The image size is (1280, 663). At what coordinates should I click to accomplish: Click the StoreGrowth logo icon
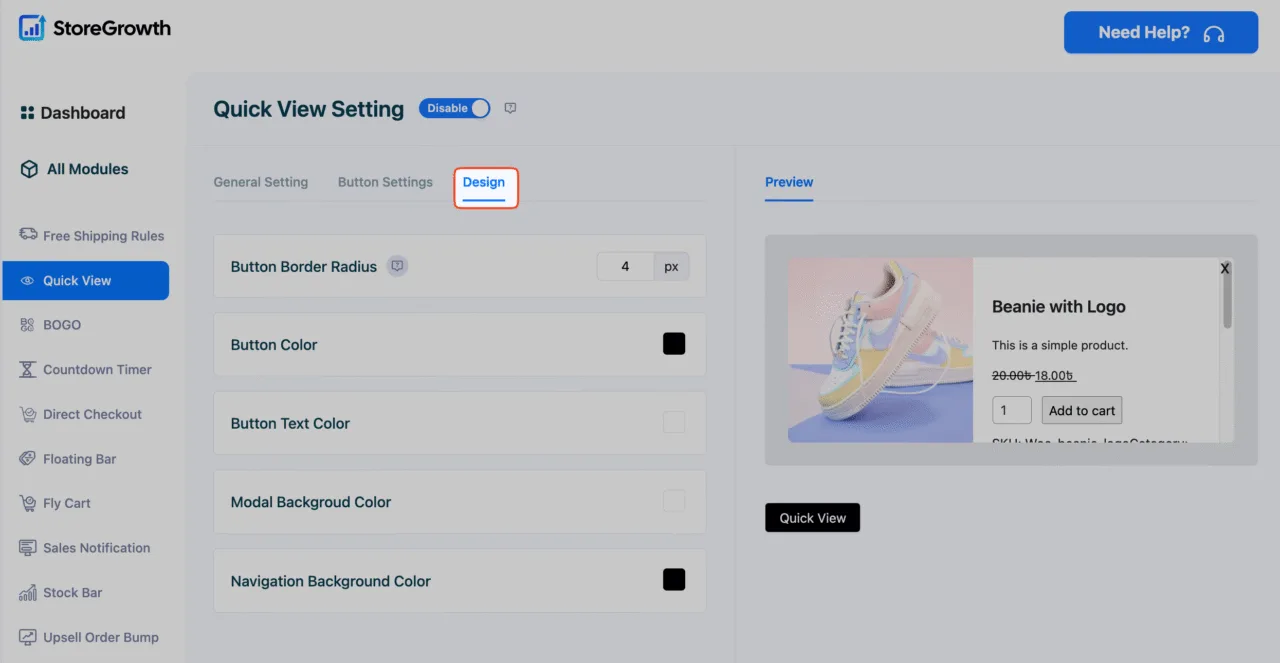coord(32,28)
